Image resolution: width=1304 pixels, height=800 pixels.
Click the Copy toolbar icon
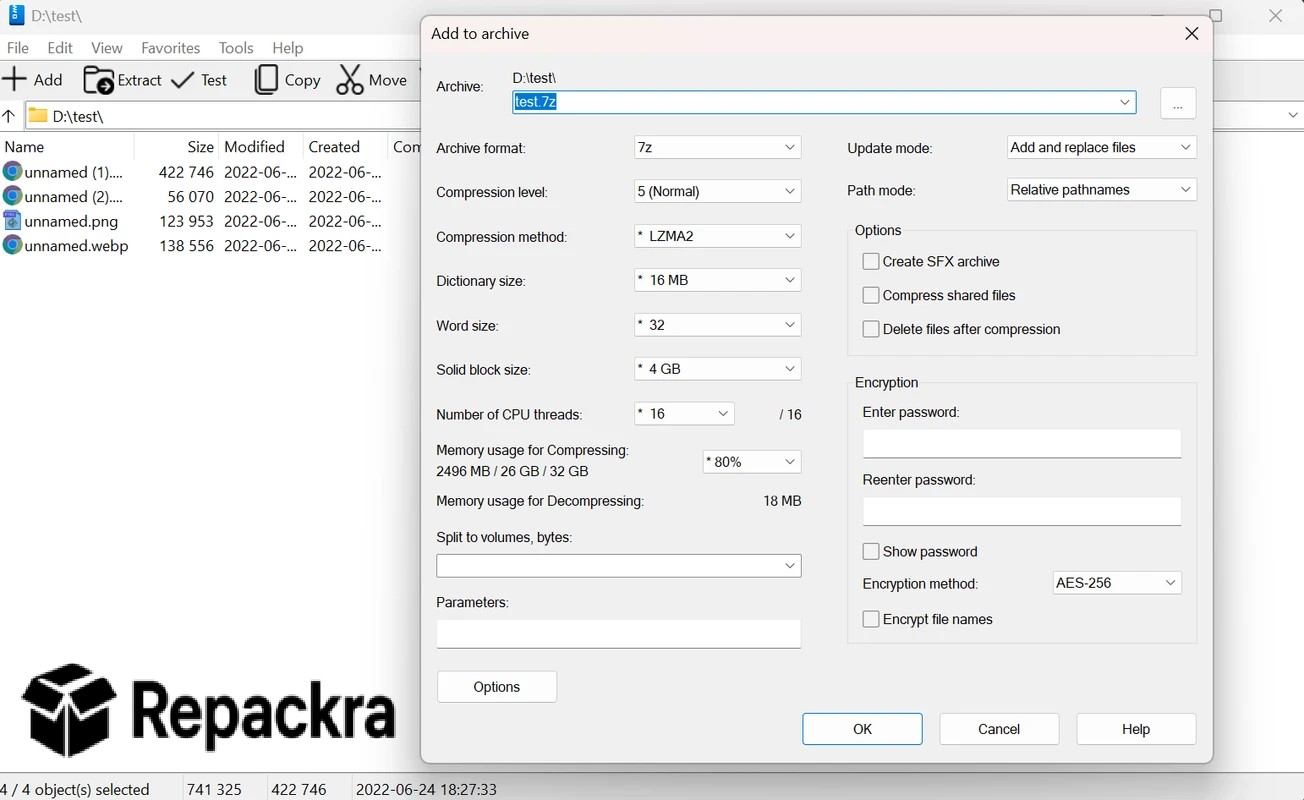click(266, 80)
